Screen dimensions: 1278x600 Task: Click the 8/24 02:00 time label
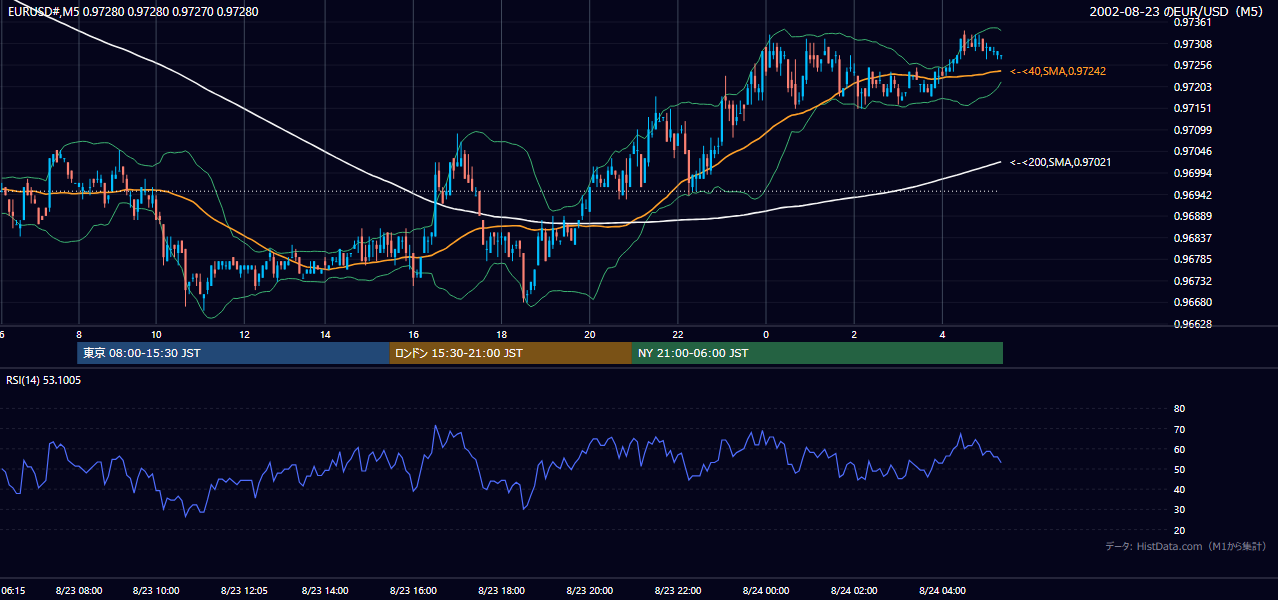click(x=854, y=591)
